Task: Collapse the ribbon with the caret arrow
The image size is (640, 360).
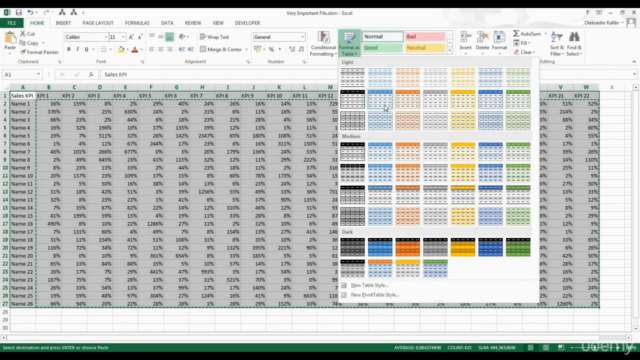Action: click(x=634, y=62)
